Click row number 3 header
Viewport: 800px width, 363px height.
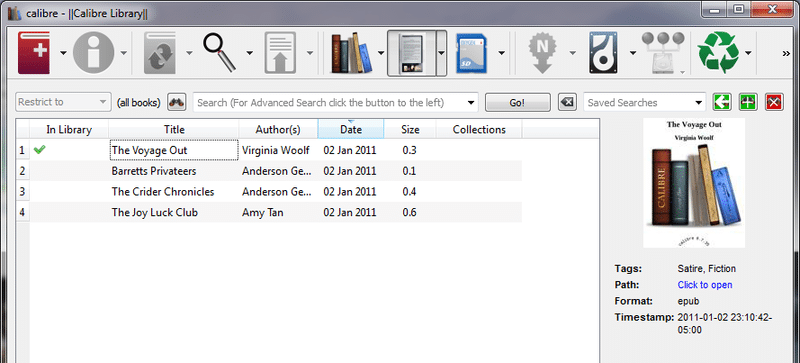[22, 192]
